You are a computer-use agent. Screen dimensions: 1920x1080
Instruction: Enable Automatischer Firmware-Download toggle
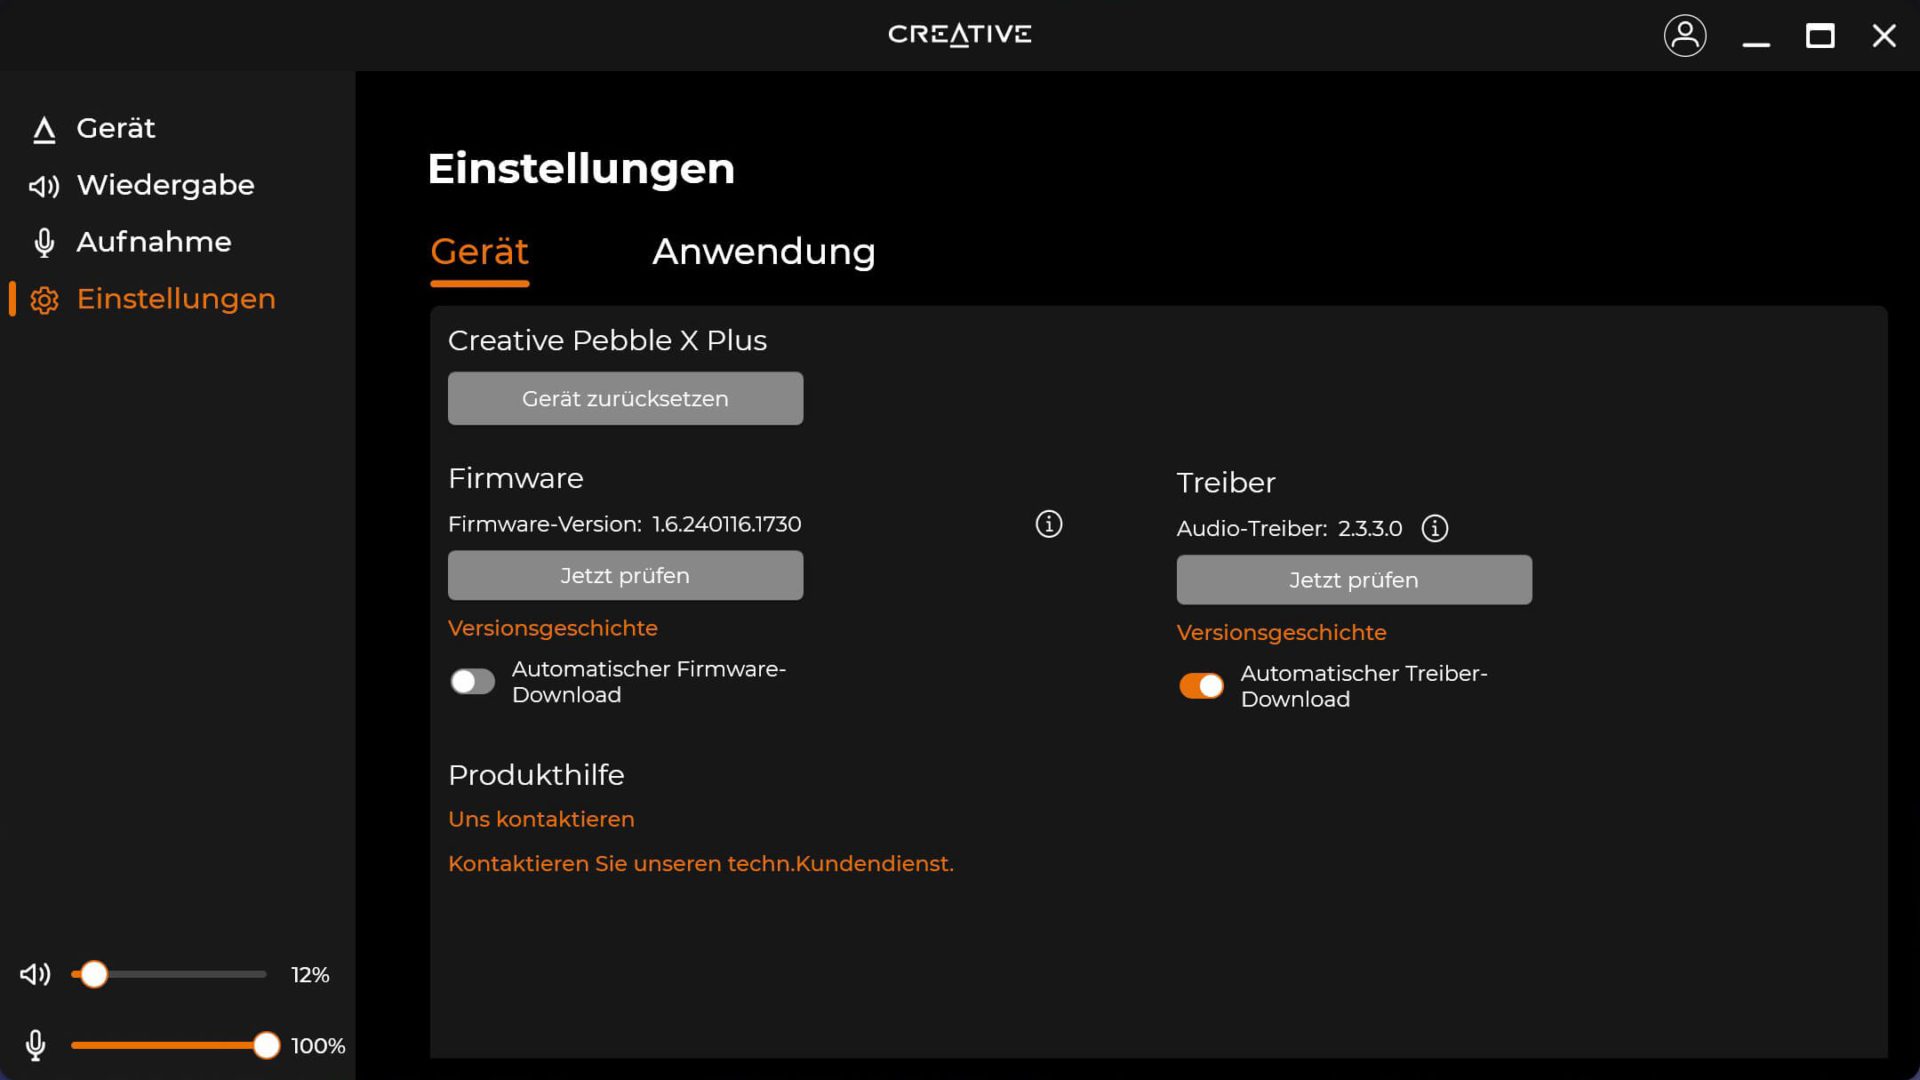coord(472,681)
